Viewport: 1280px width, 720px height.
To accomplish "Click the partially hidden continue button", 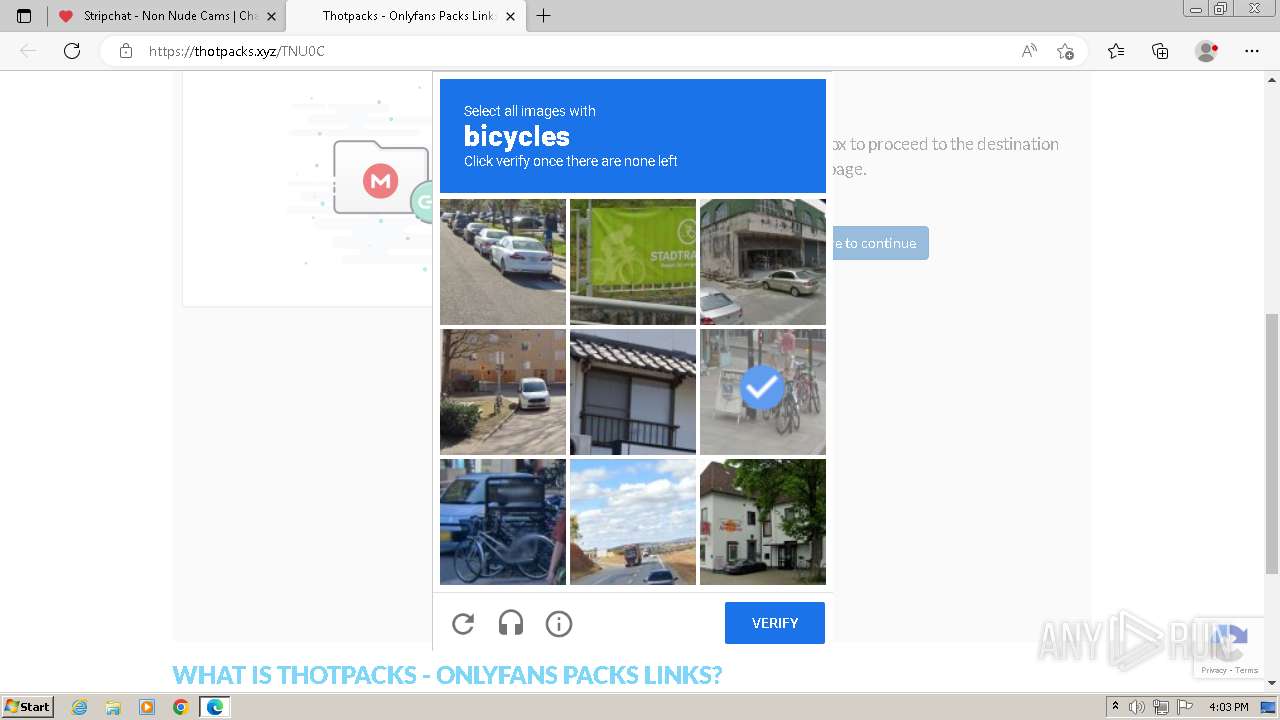I will click(x=879, y=243).
